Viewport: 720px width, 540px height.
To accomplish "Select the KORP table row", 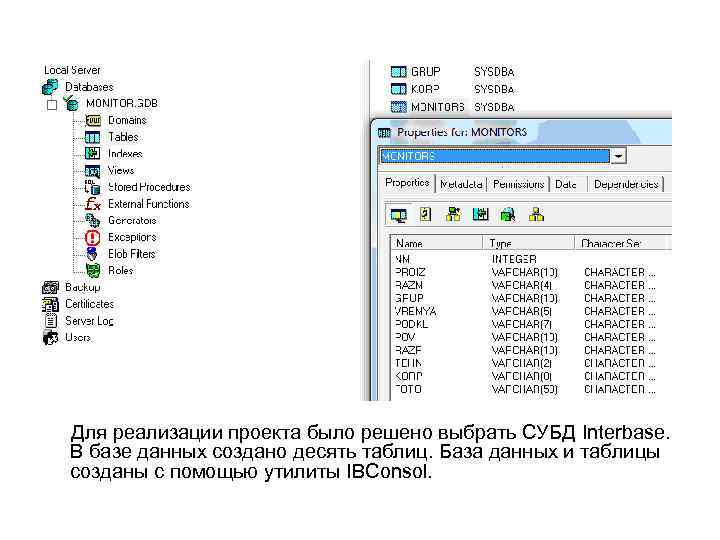I will point(452,89).
